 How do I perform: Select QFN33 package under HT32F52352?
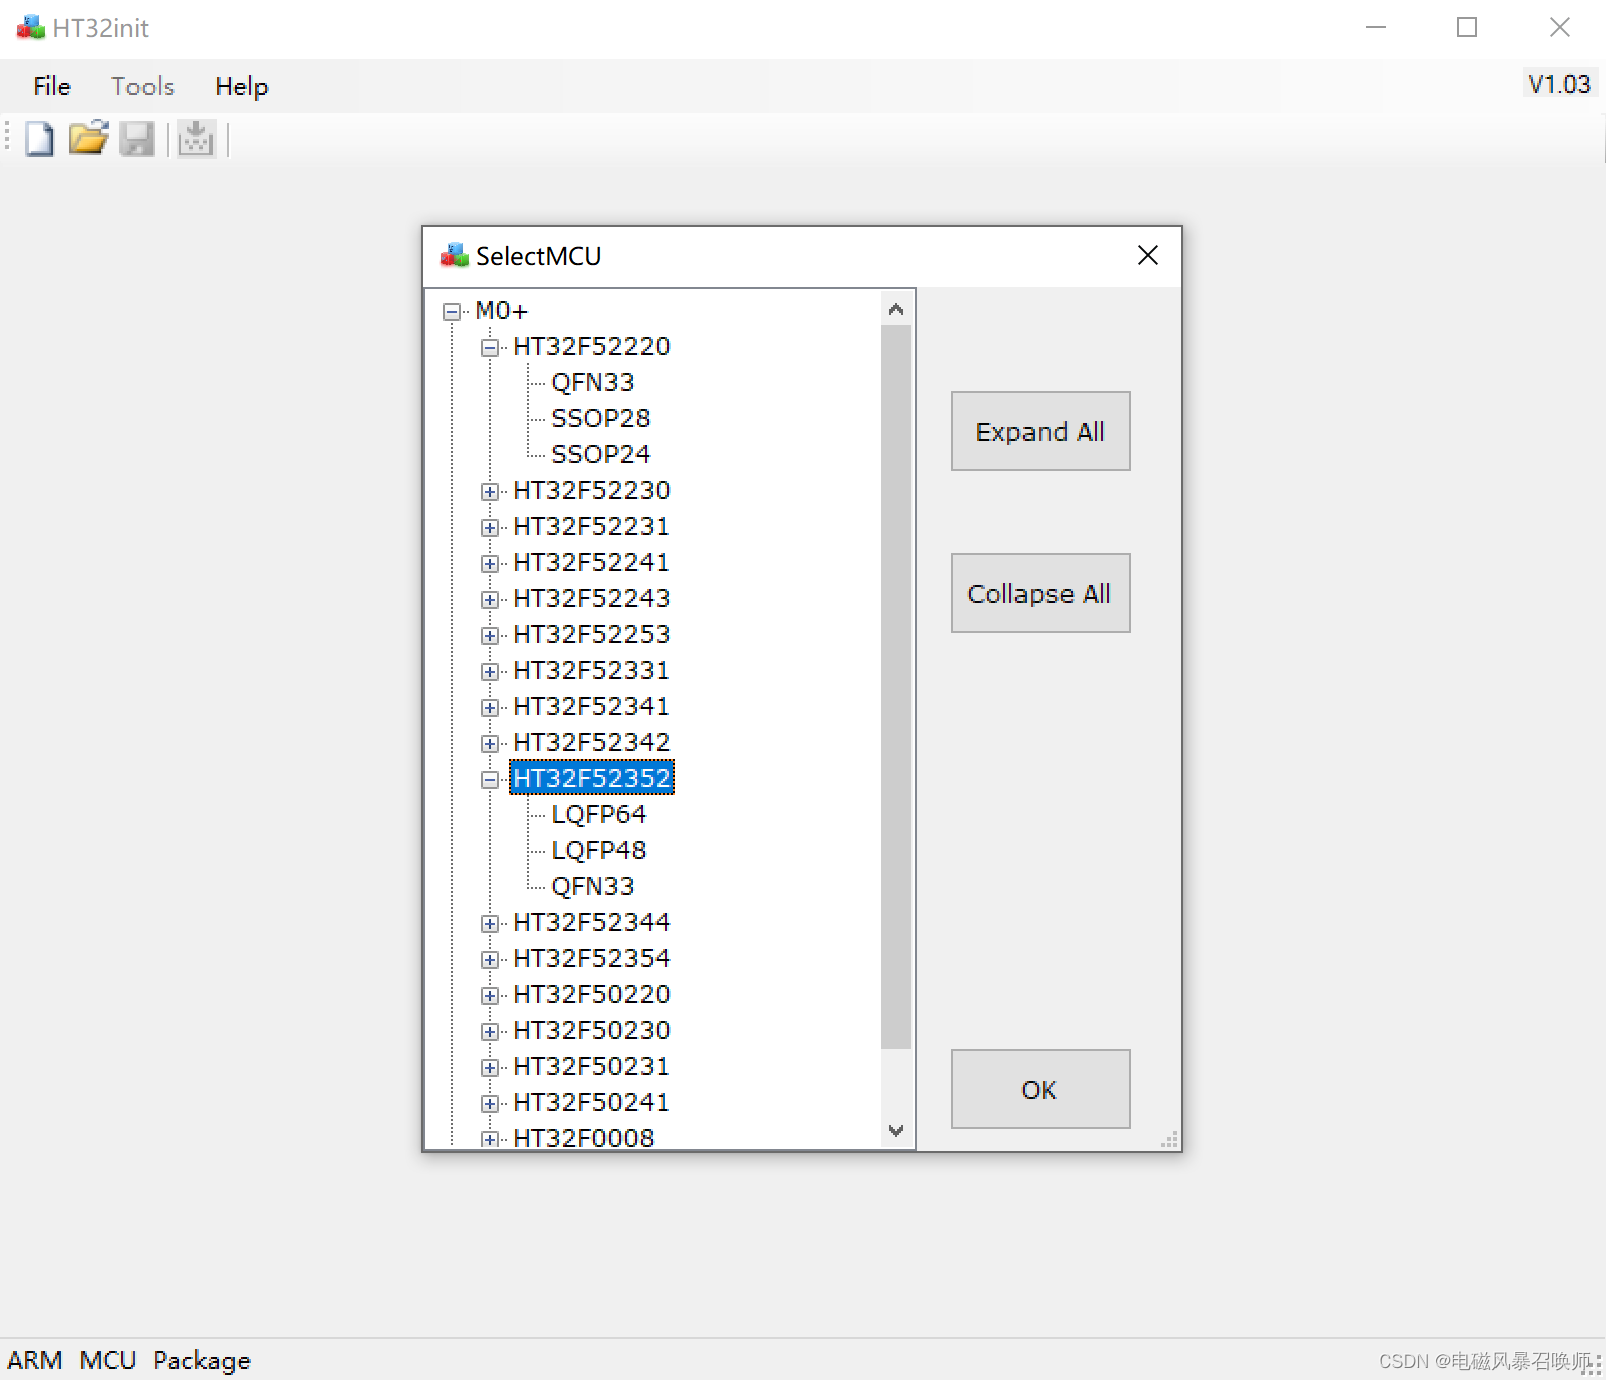pos(593,886)
